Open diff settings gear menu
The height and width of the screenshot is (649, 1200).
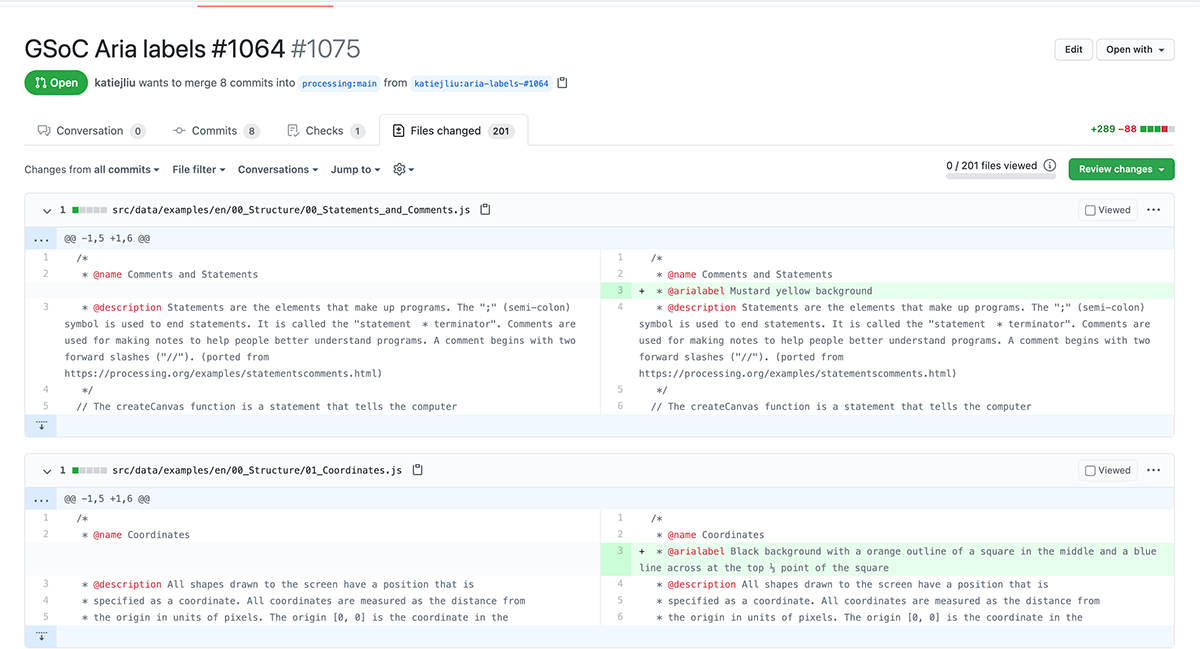click(x=403, y=170)
